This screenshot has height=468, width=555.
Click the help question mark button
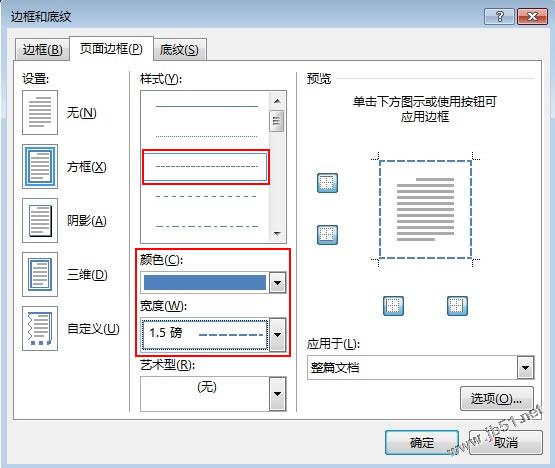pos(499,17)
